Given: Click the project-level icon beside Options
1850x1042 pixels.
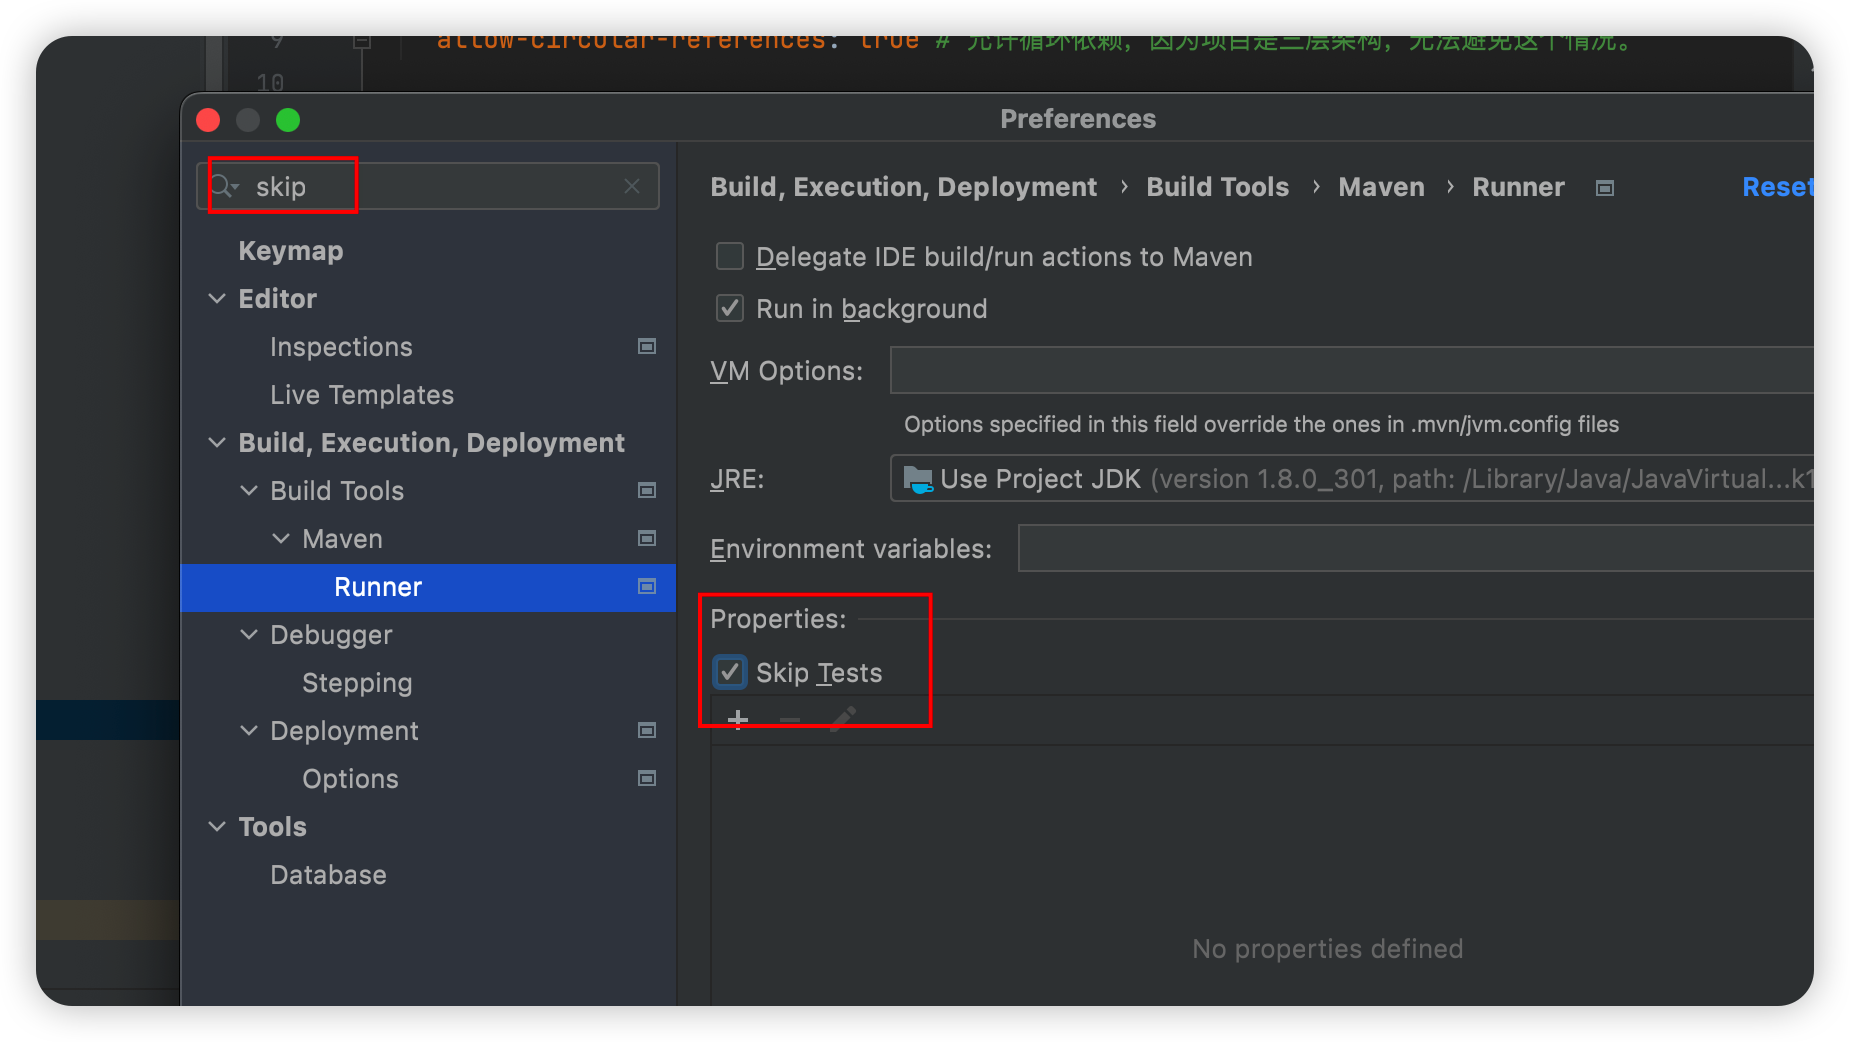Looking at the screenshot, I should point(647,778).
